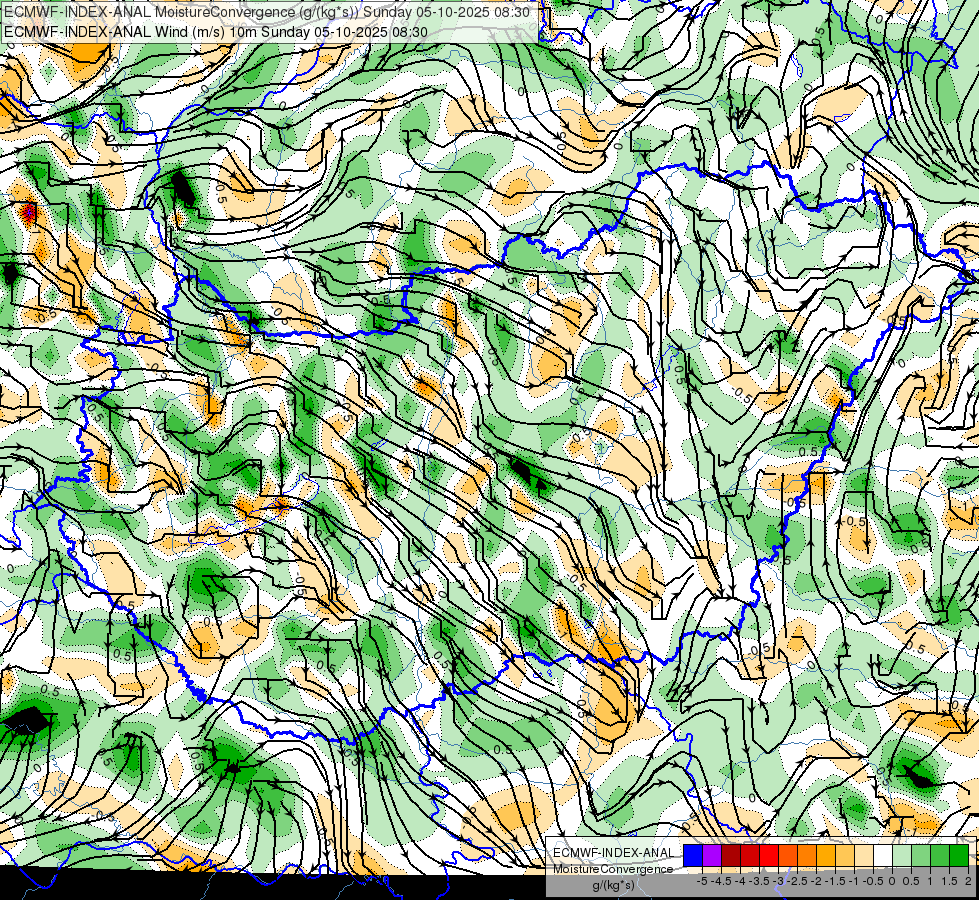Viewport: 979px width, 900px height.
Task: Click the MoistureConvergence title line at top
Action: click(x=267, y=12)
